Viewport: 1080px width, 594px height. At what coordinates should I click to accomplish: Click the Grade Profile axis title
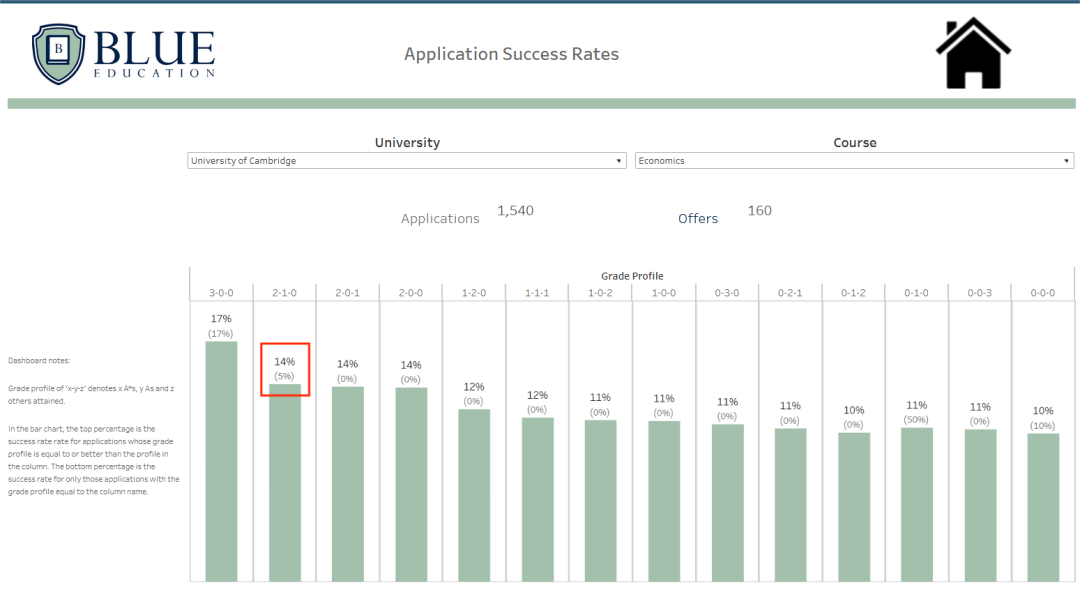click(x=632, y=276)
